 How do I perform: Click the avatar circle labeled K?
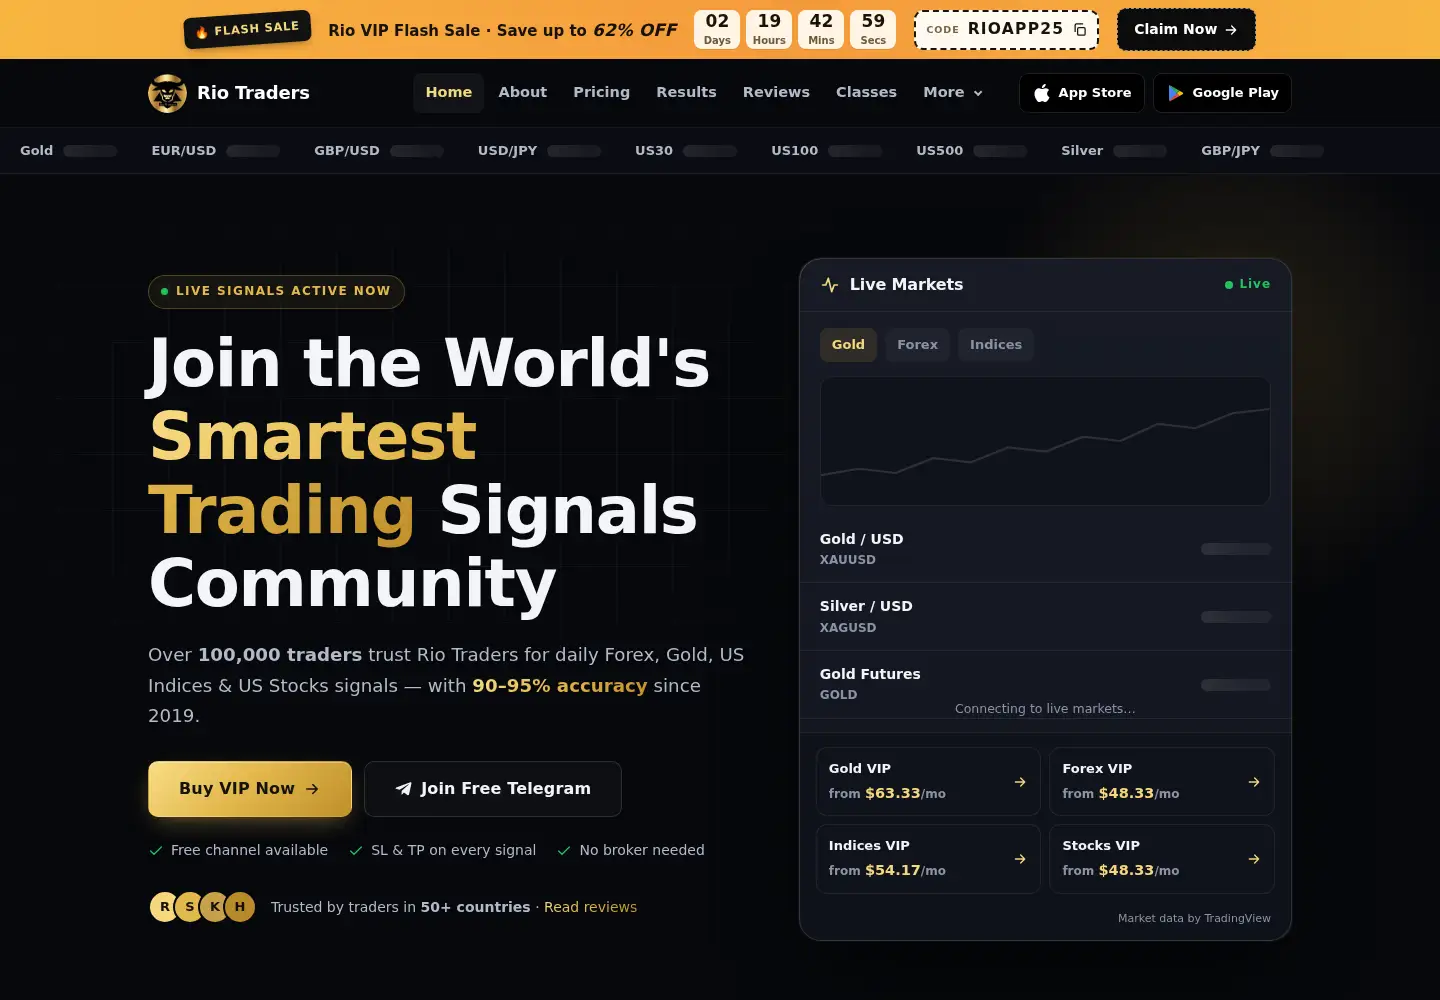[214, 907]
